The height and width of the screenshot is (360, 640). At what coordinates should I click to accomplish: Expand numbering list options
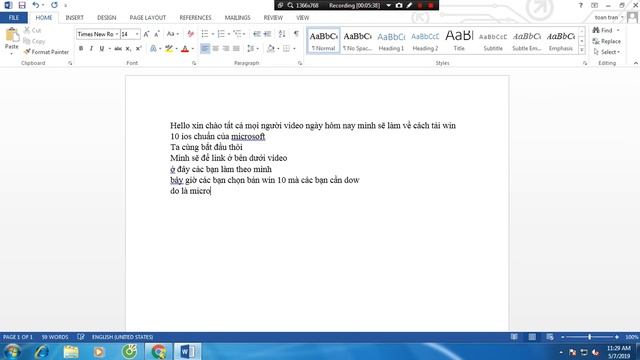229,34
